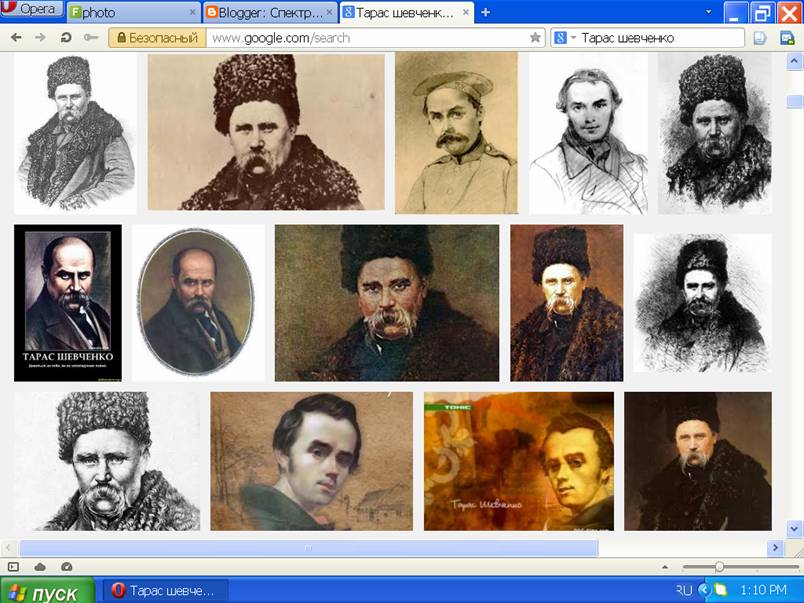Open the black-and-white close-up drawing with large moustache
The image size is (804, 603).
pyautogui.click(x=107, y=461)
